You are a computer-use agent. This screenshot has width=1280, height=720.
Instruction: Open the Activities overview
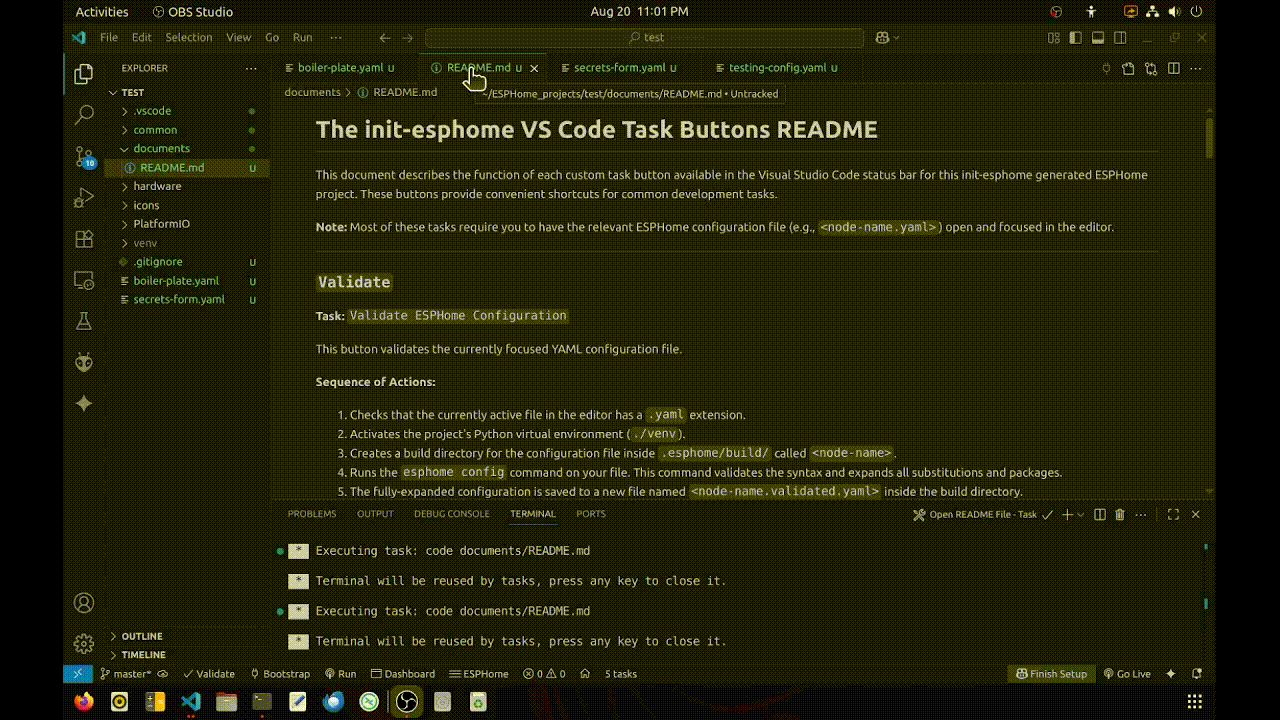point(102,12)
